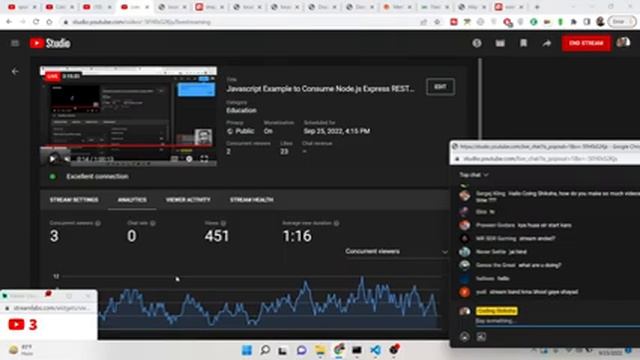
Task: Click the browser back button
Action: pyautogui.click(x=9, y=22)
